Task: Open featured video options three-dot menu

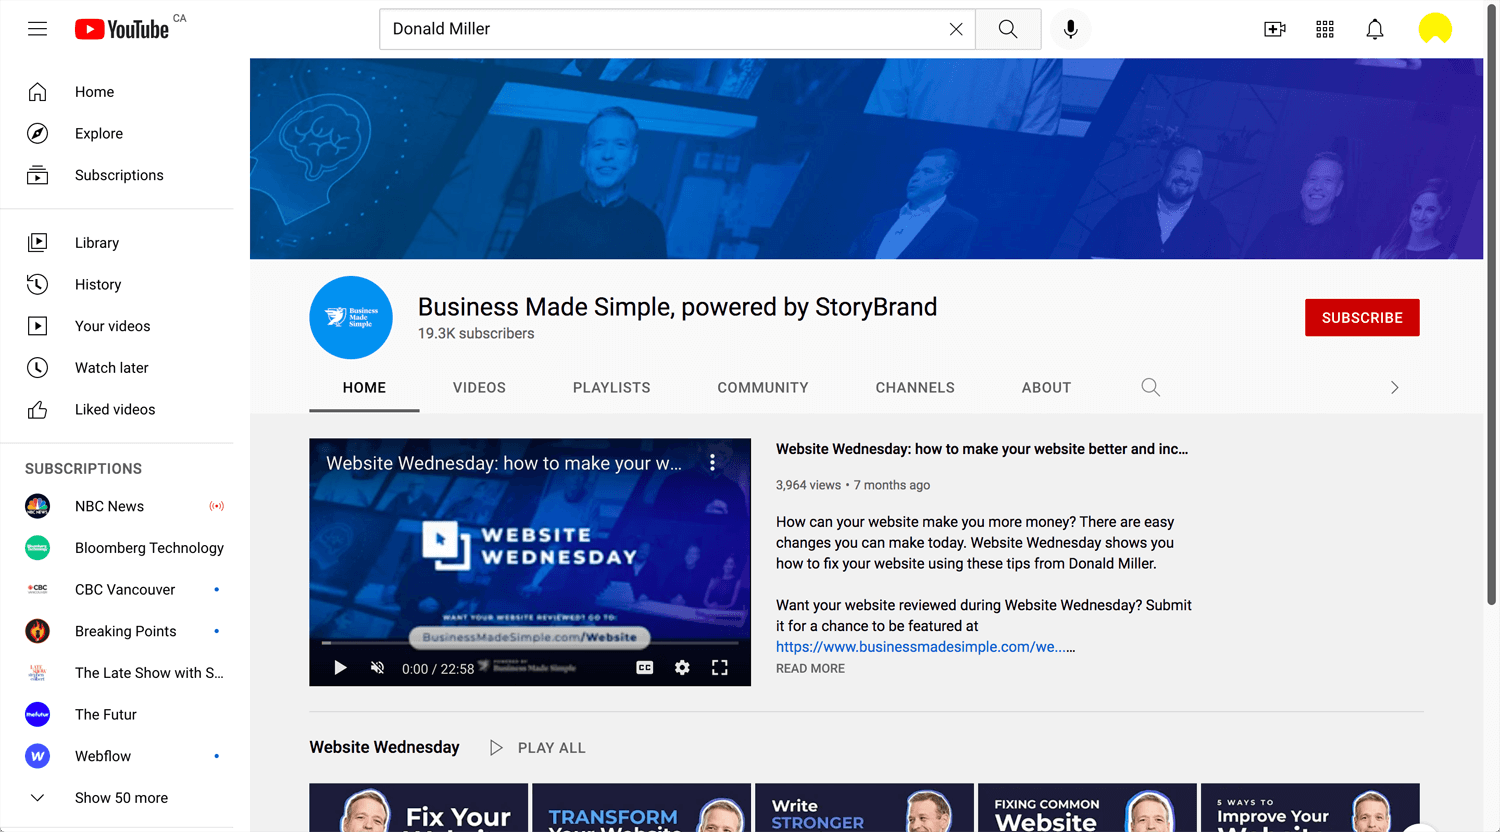Action: coord(712,462)
